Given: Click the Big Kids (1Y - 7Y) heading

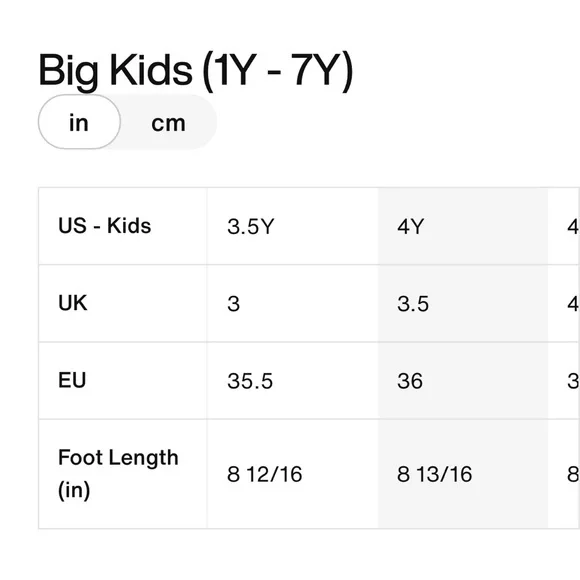Looking at the screenshot, I should coord(196,70).
